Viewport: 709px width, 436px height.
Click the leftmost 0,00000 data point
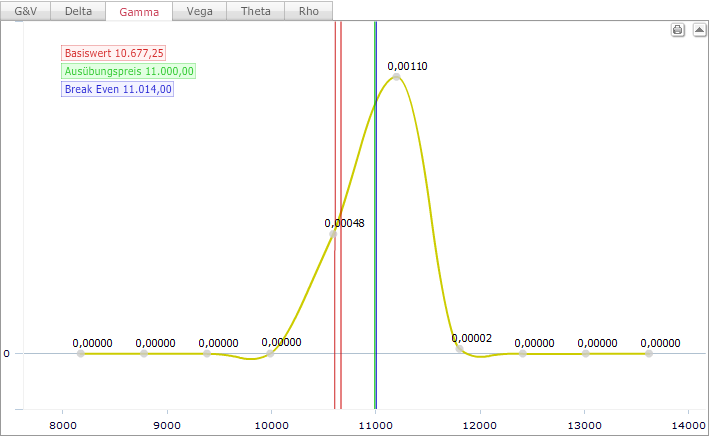click(x=81, y=353)
